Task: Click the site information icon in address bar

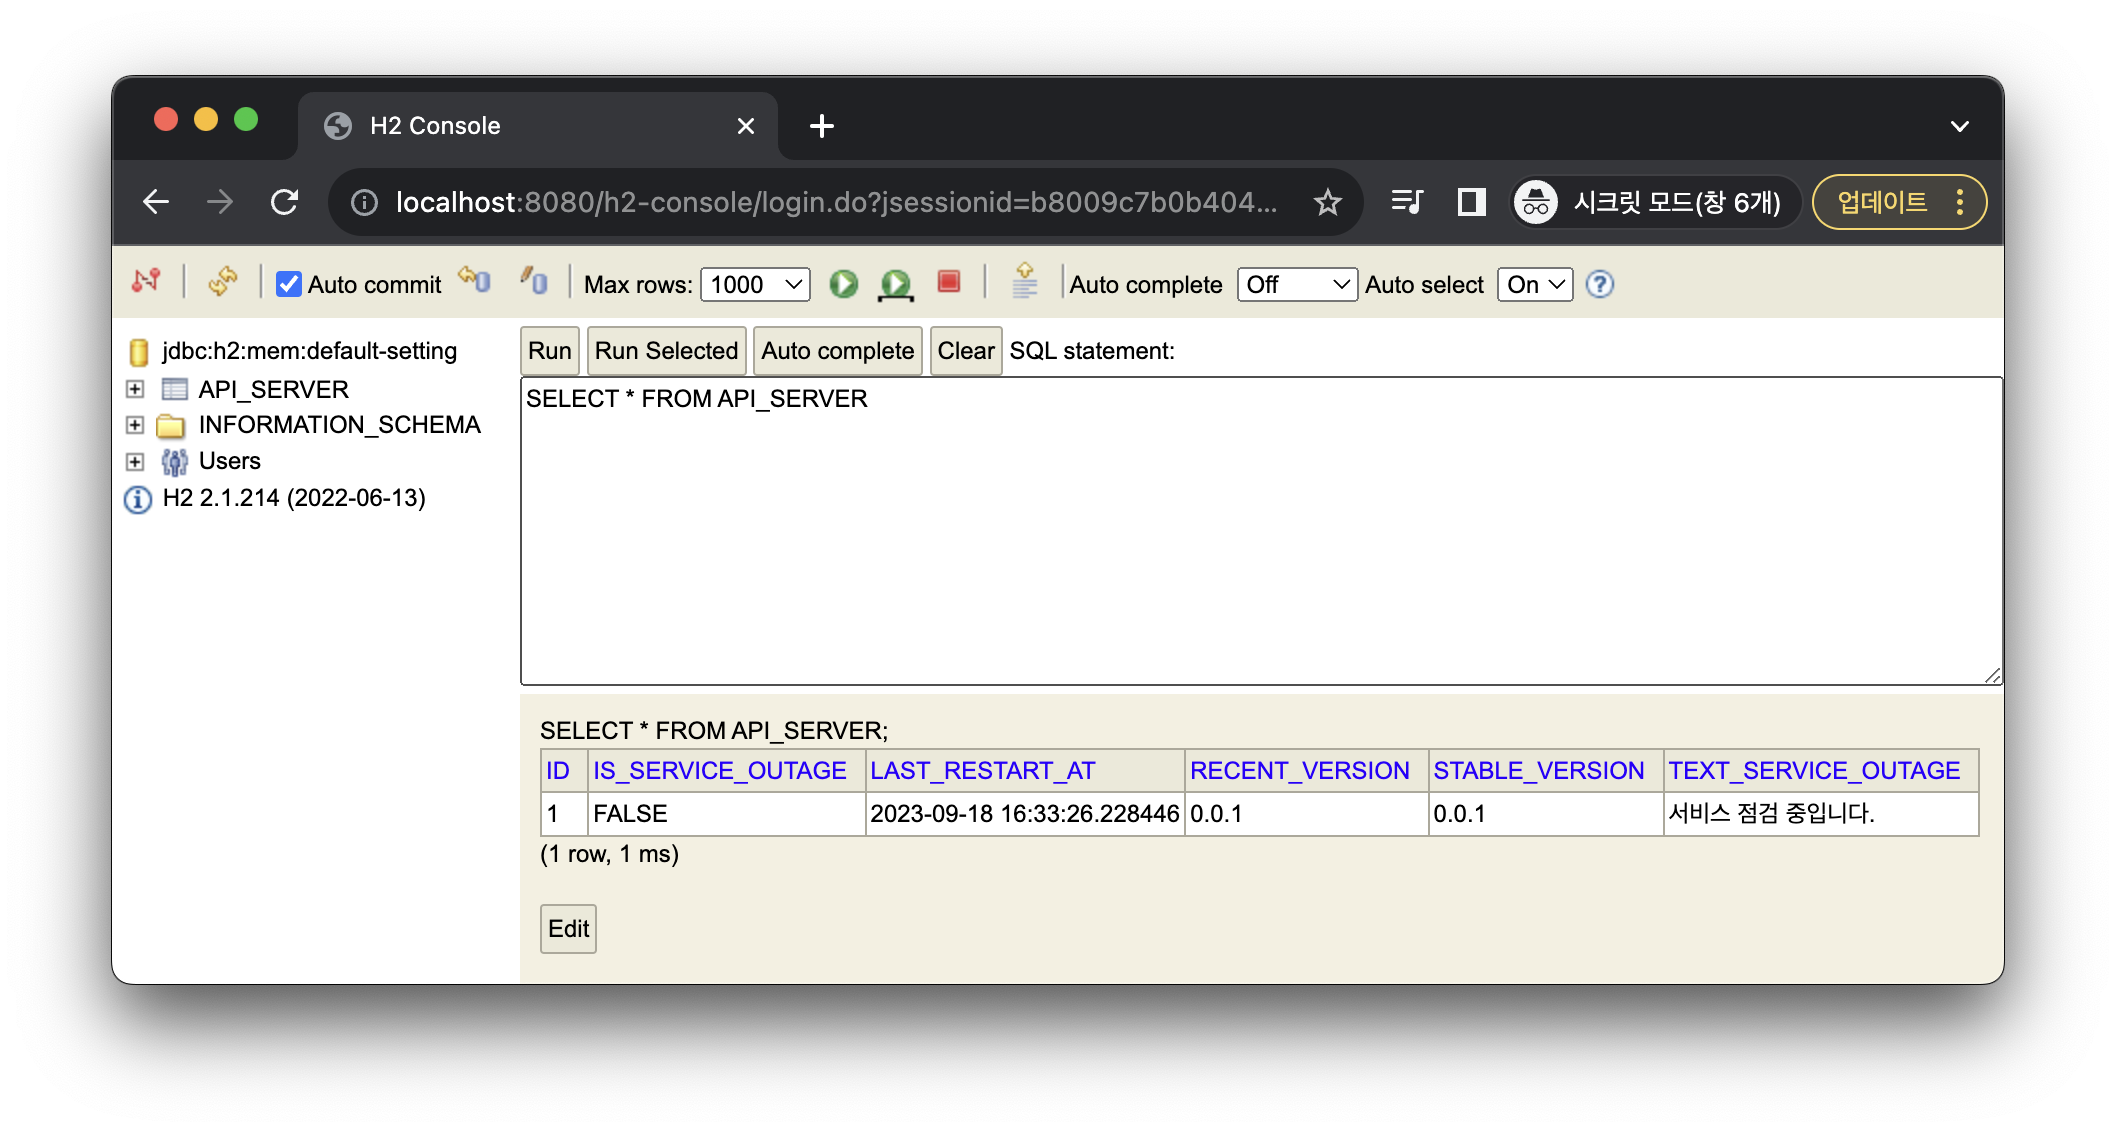Action: [x=365, y=203]
